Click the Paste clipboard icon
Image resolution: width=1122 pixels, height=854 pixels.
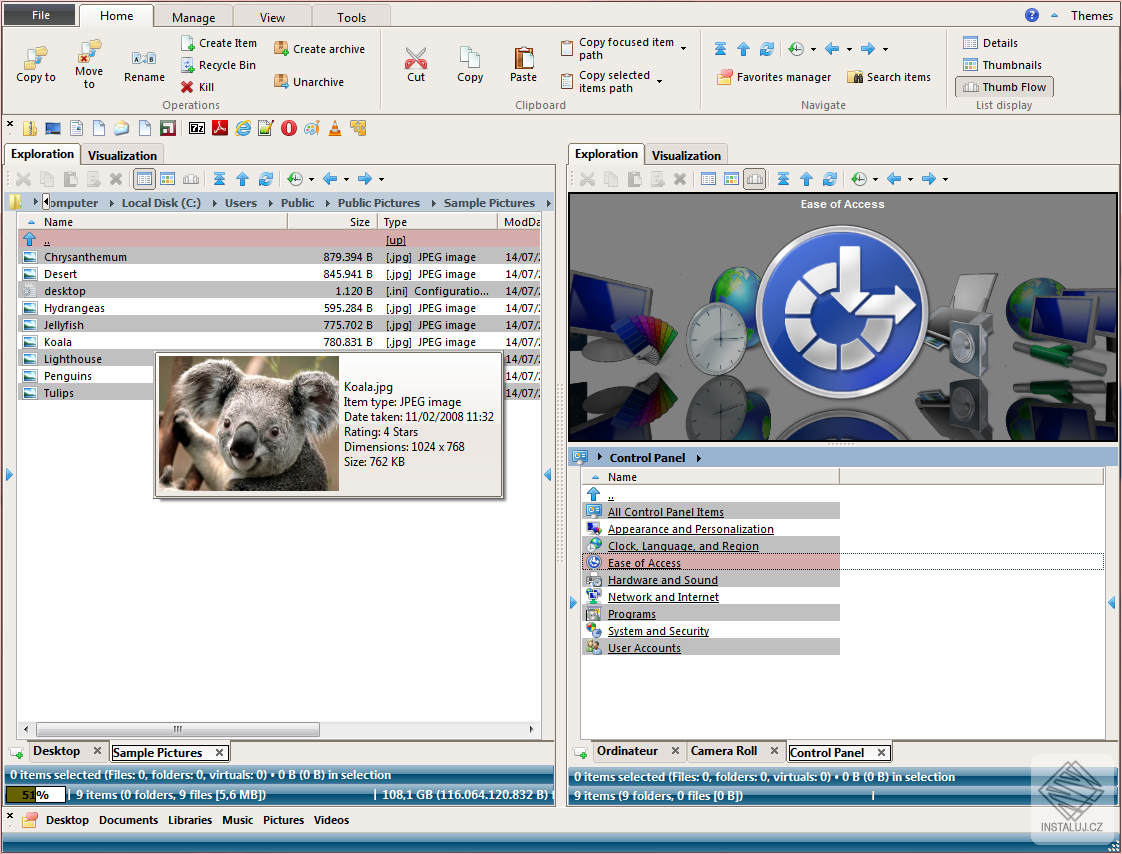click(523, 58)
